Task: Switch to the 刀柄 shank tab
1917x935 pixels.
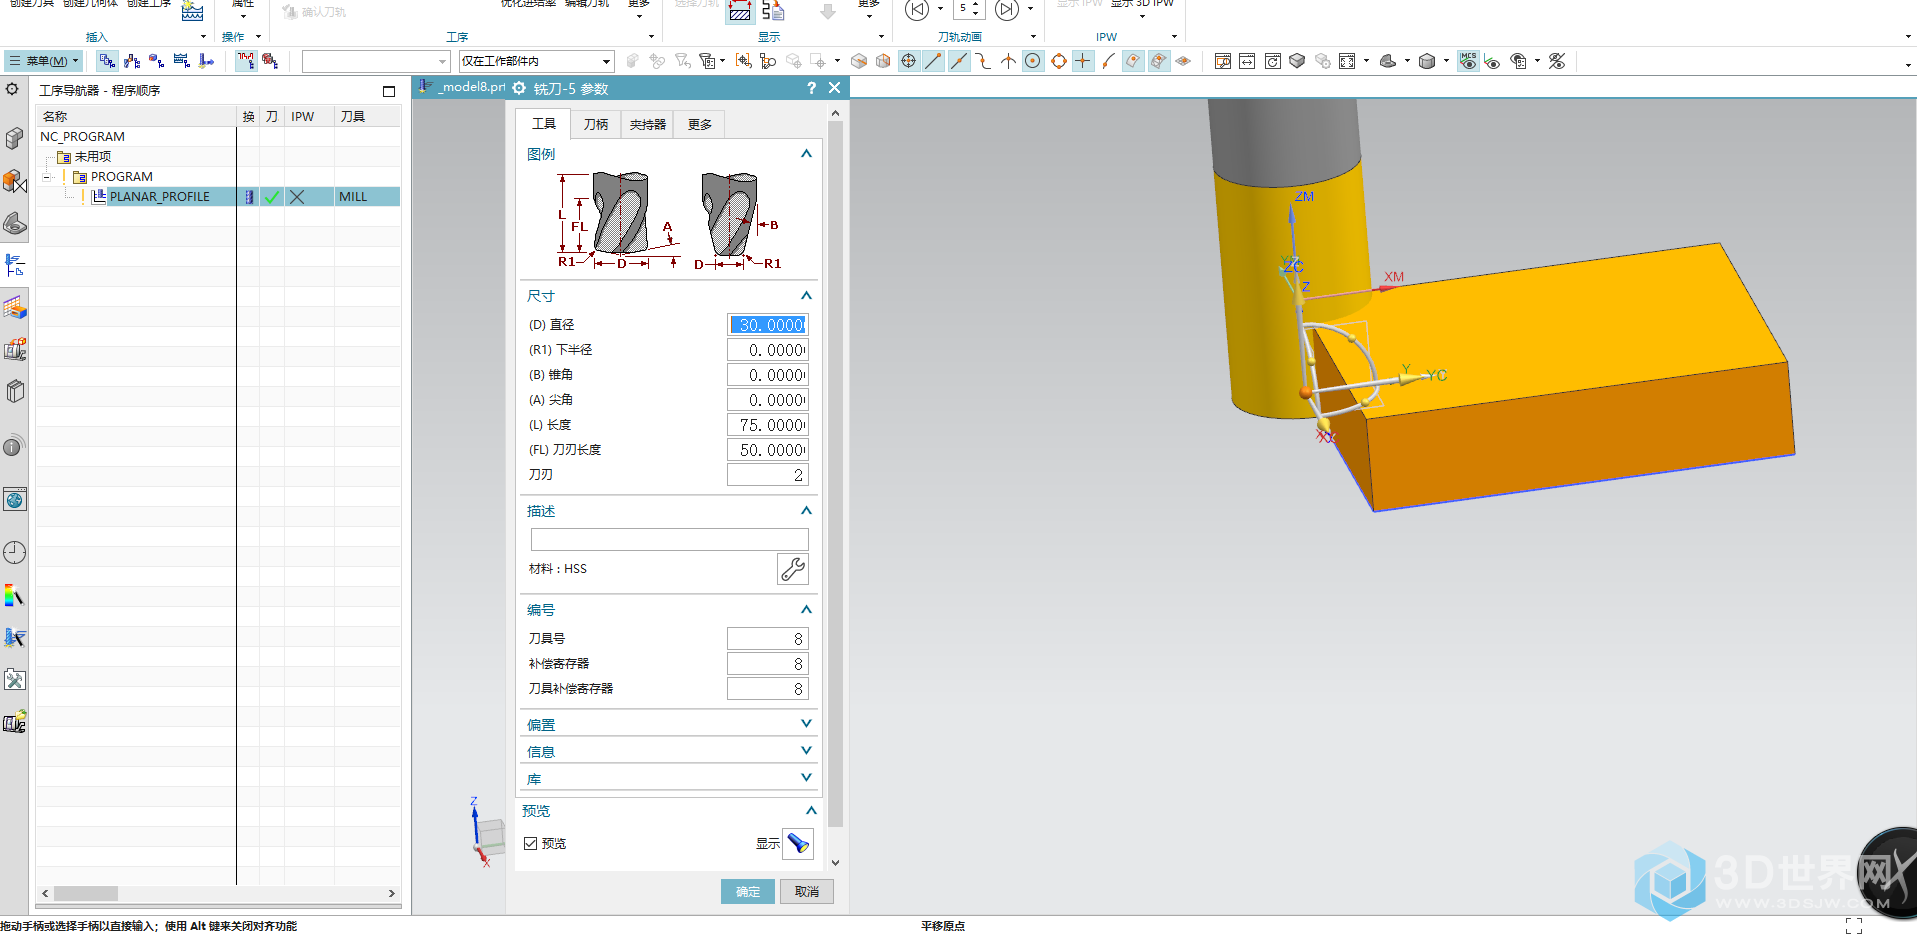Action: (596, 124)
